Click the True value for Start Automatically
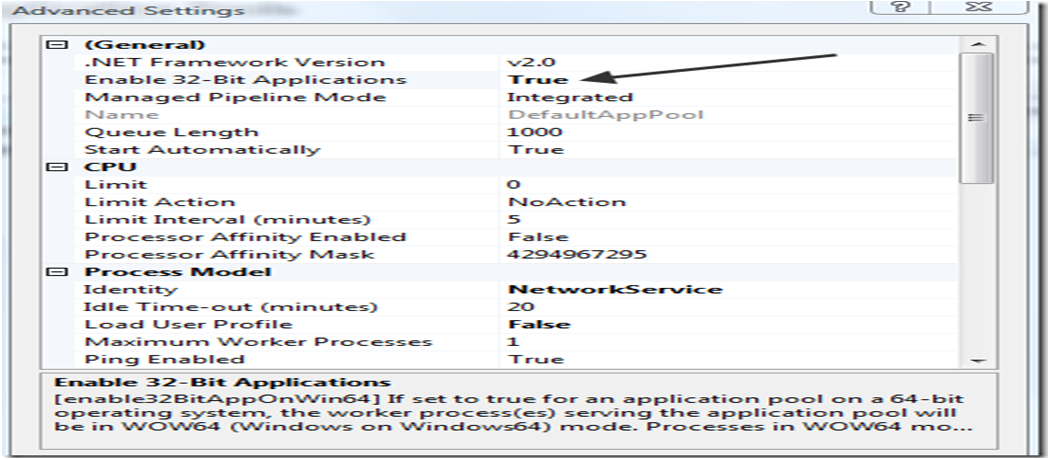Screen dimensions: 1050x459 click(x=536, y=149)
